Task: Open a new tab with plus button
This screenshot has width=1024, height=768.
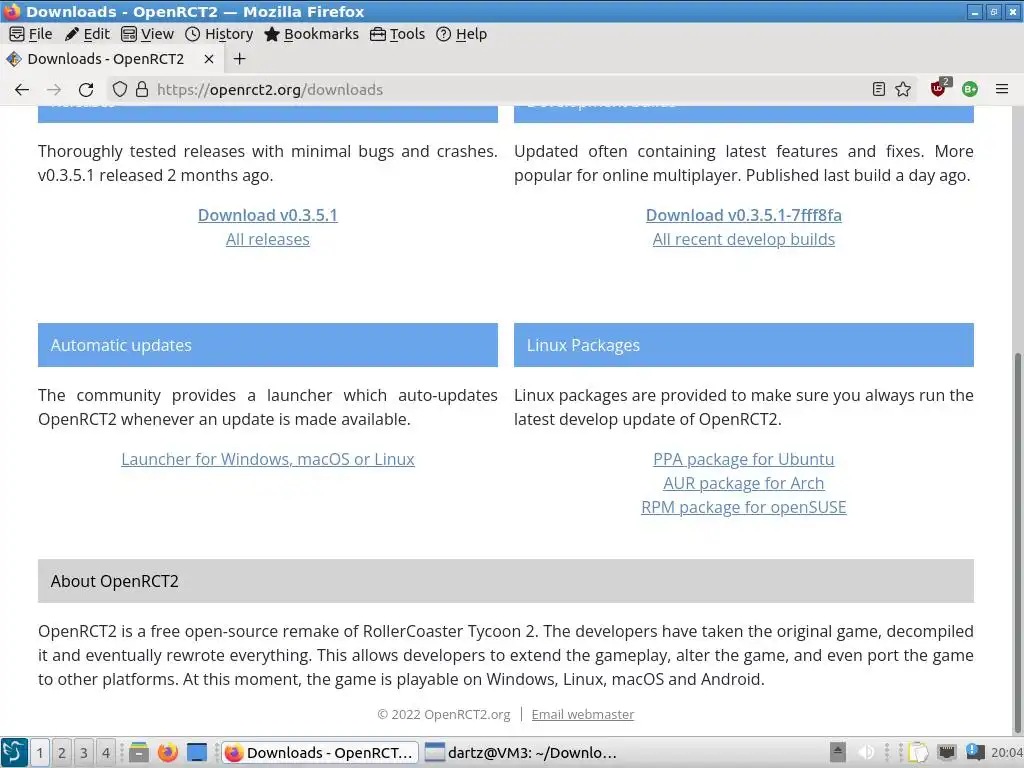Action: [x=240, y=59]
